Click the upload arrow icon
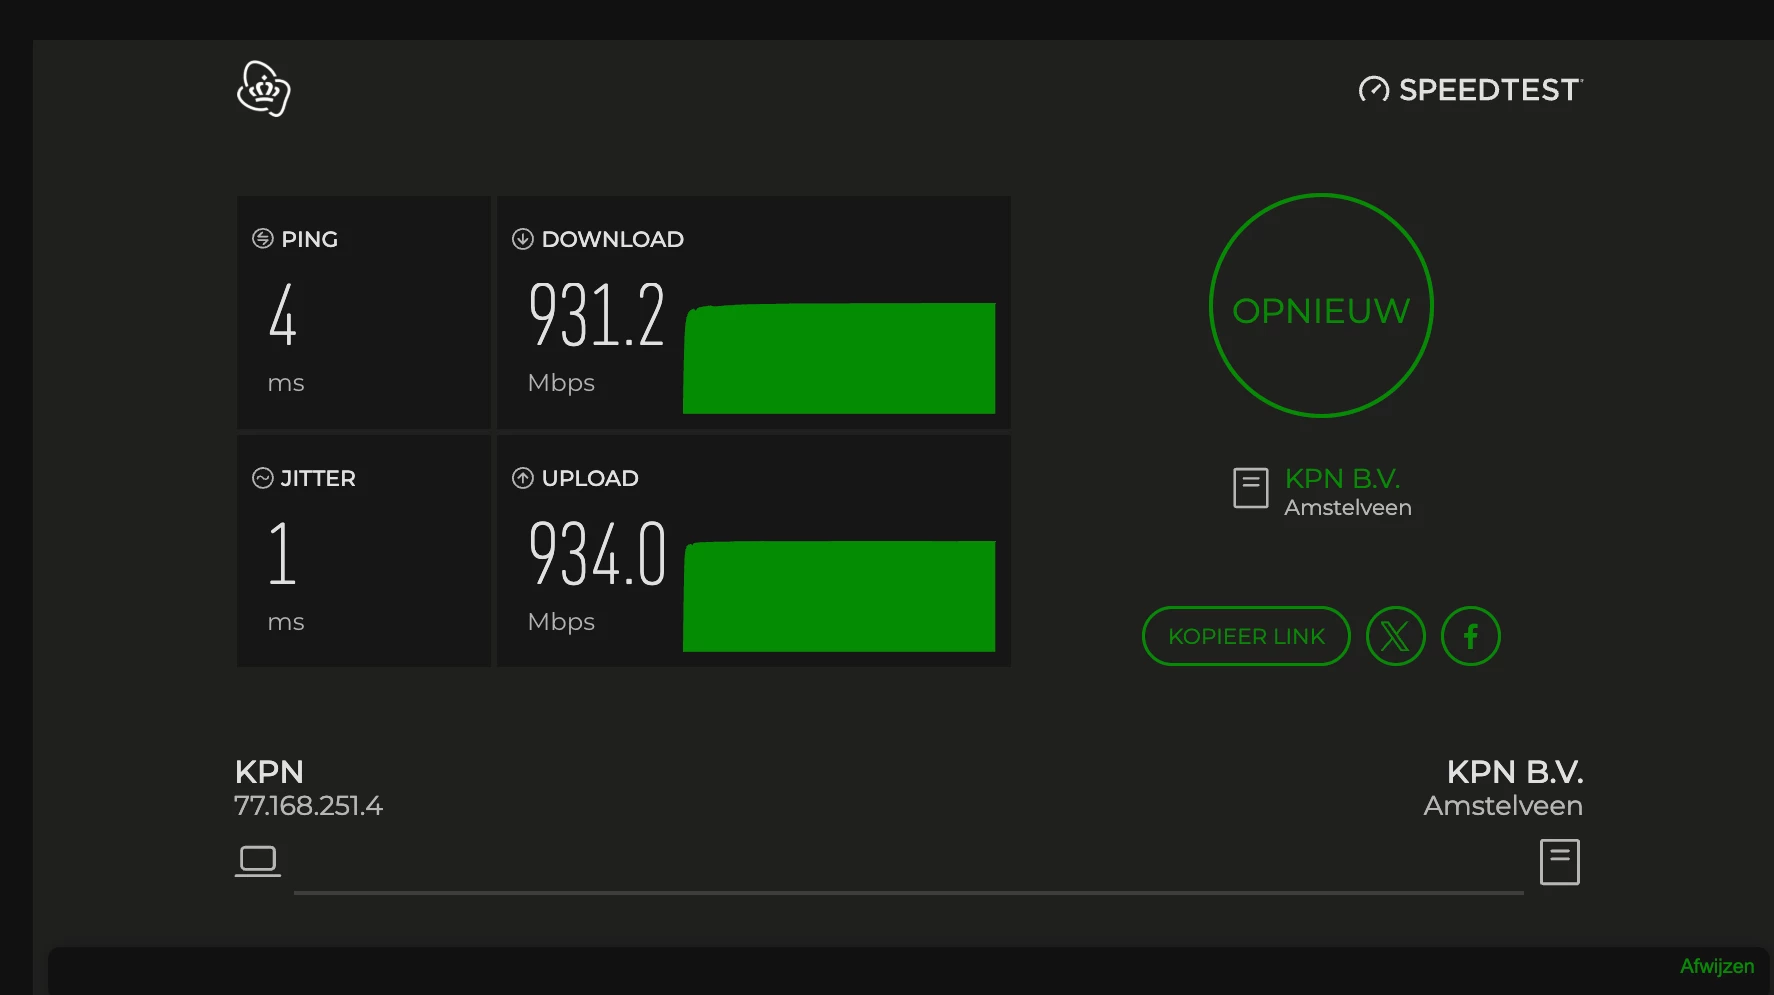 (522, 478)
